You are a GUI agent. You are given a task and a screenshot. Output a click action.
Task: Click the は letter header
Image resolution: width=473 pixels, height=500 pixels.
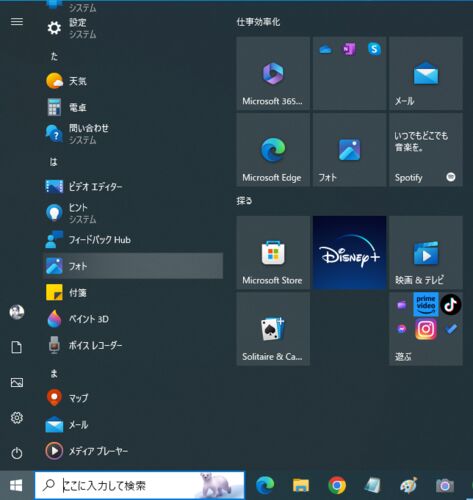[x=53, y=162]
